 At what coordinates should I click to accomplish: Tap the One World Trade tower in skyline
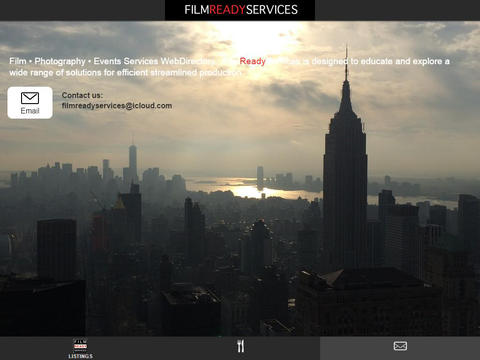point(133,162)
